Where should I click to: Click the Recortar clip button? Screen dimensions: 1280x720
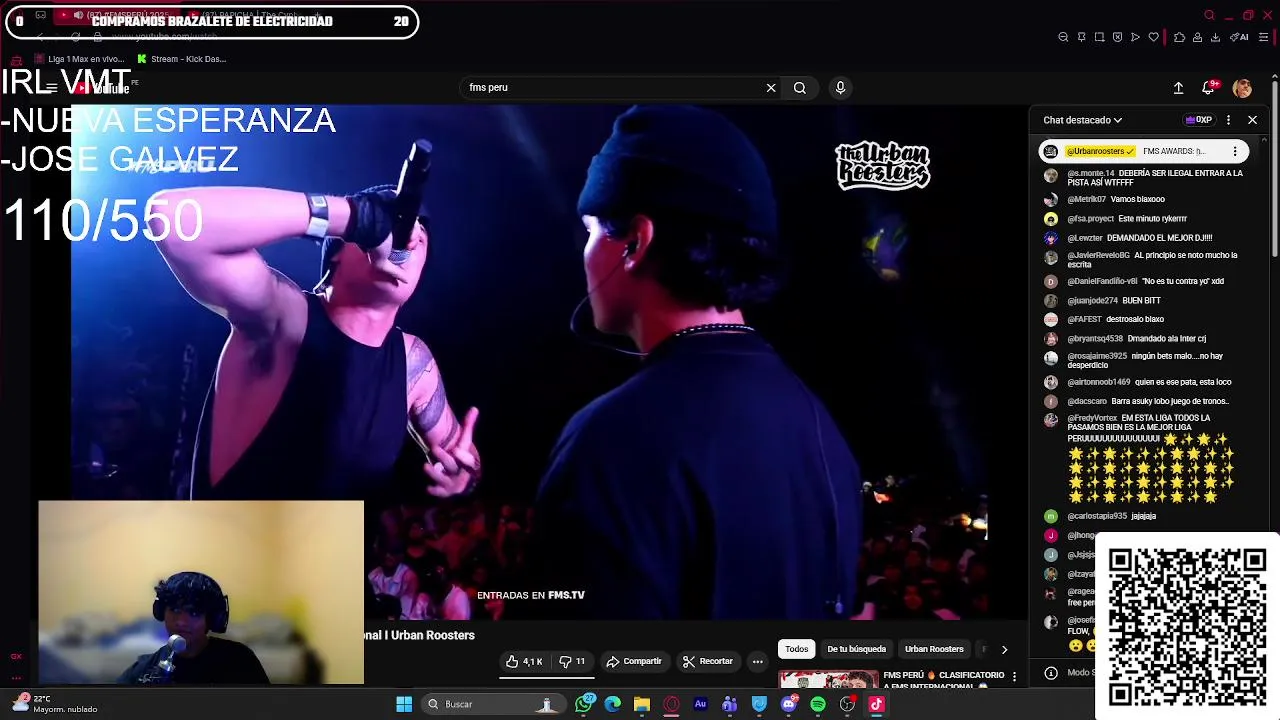[707, 661]
